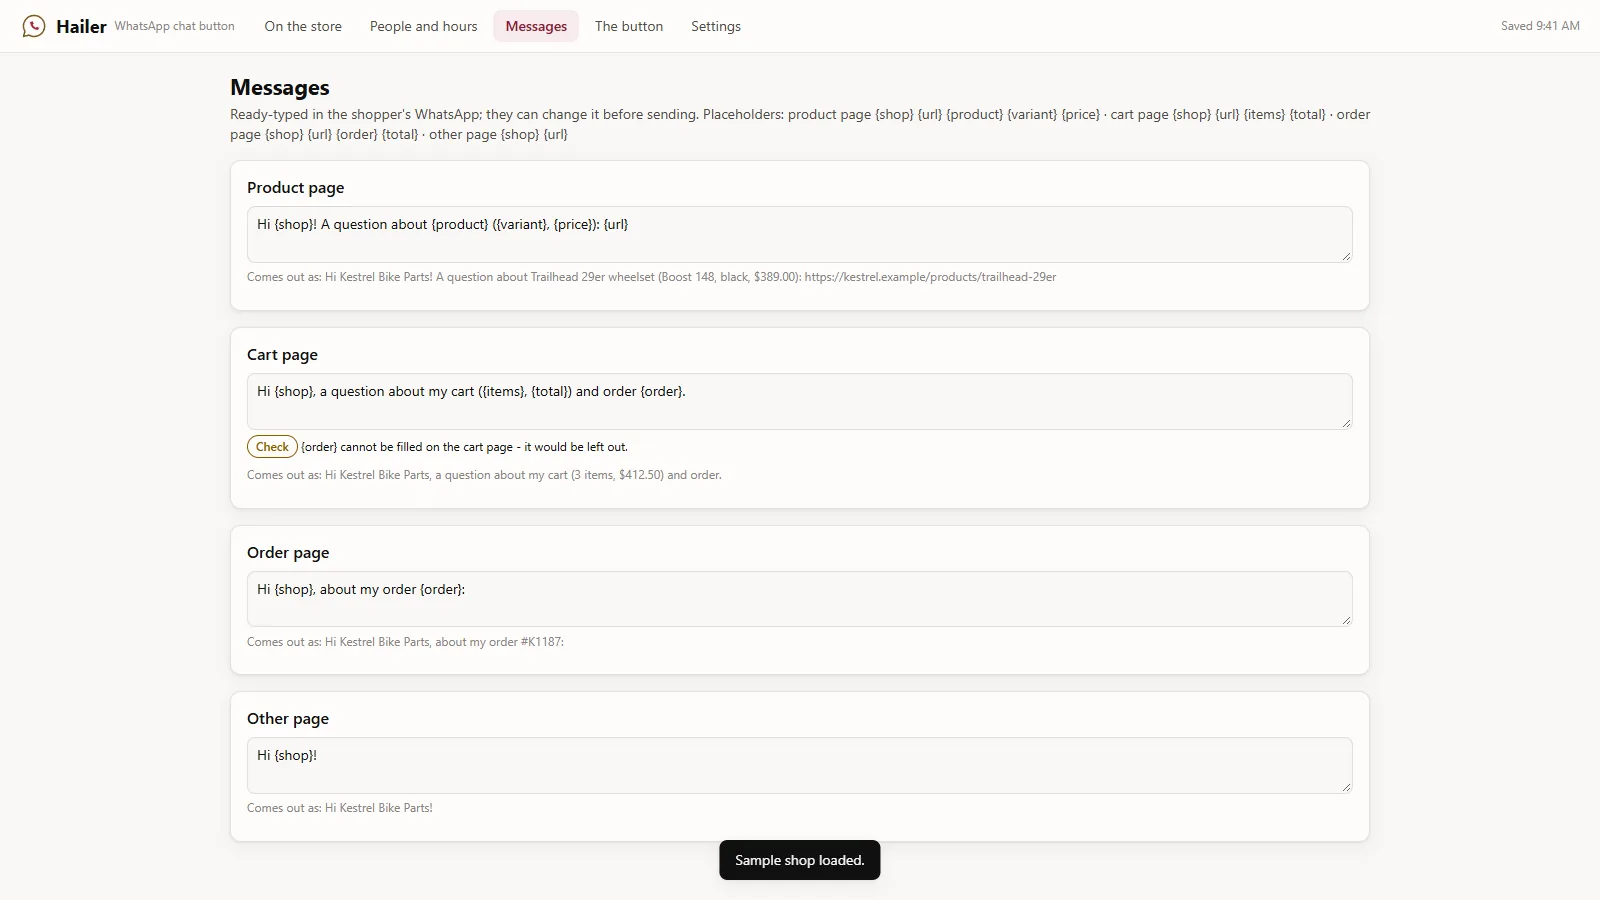The image size is (1600, 900).
Task: Click the Hailer WhatsApp logo icon
Action: pos(34,26)
